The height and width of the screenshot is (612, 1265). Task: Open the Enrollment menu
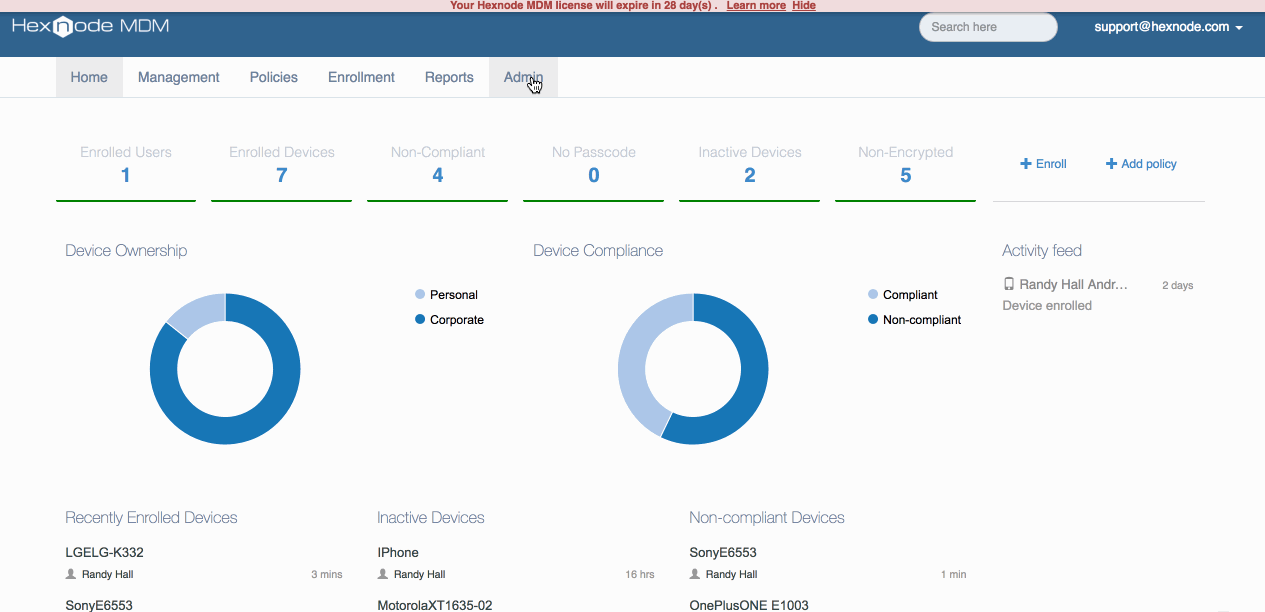point(361,77)
